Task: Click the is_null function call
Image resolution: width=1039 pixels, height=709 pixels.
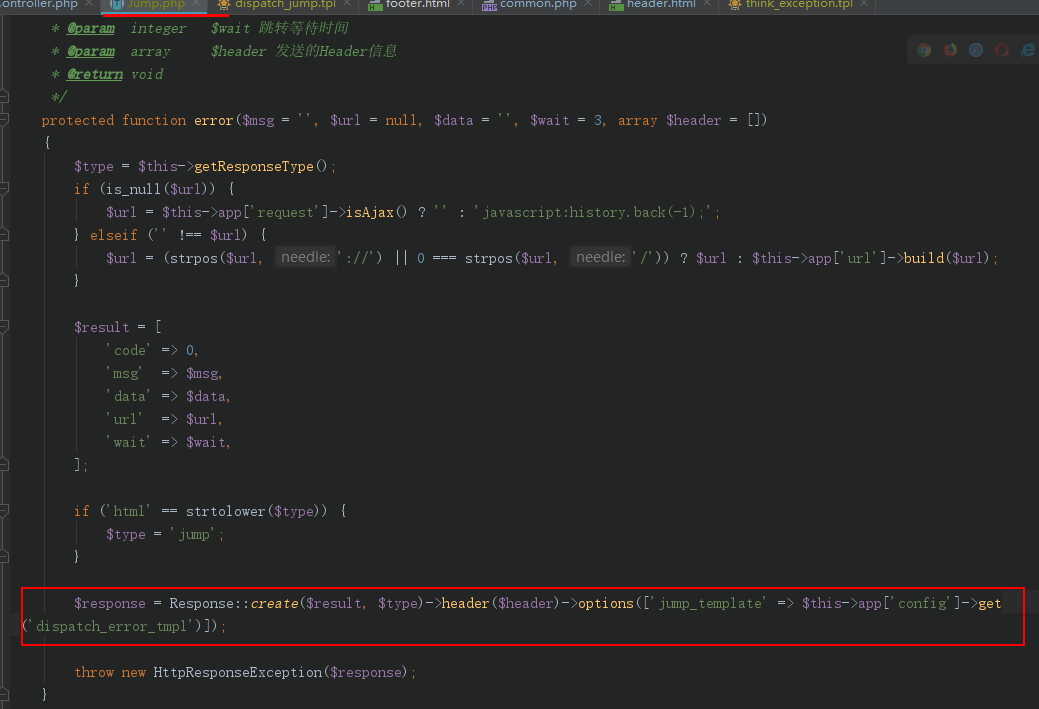Action: 134,189
